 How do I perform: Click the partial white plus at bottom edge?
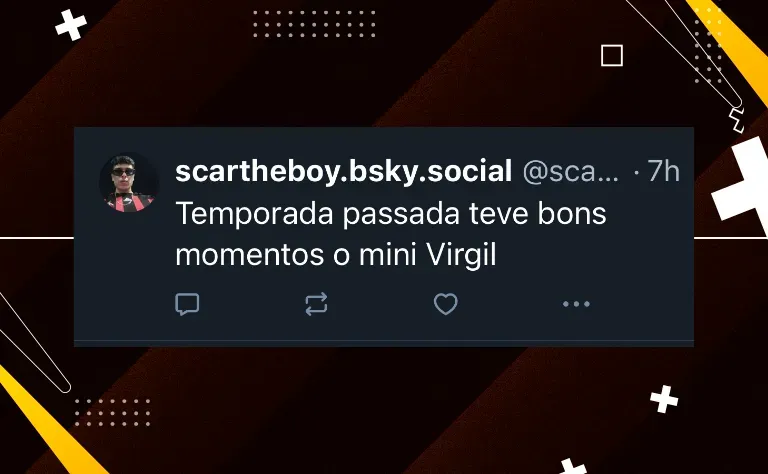573,466
